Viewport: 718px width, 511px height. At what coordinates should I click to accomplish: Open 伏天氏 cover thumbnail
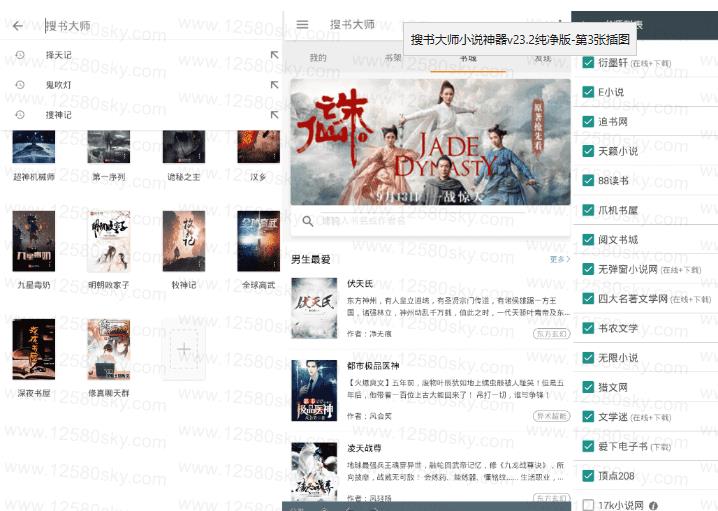pos(314,308)
